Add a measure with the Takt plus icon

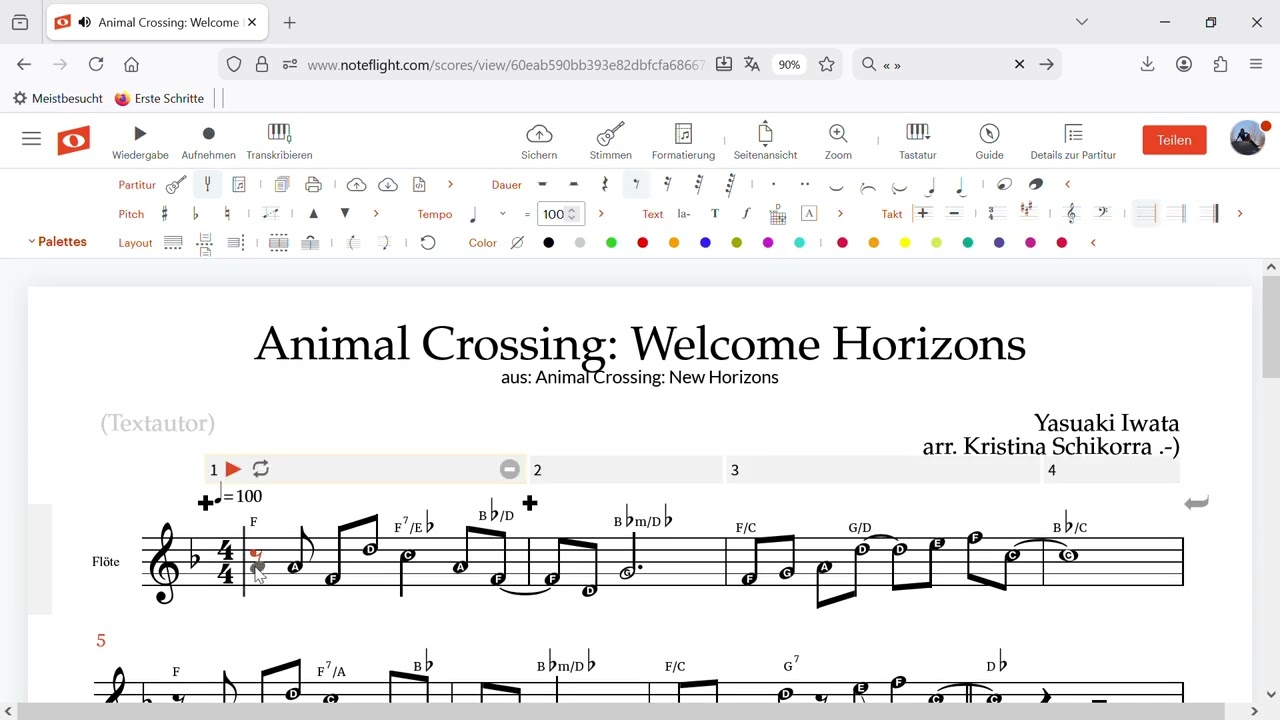tap(922, 213)
